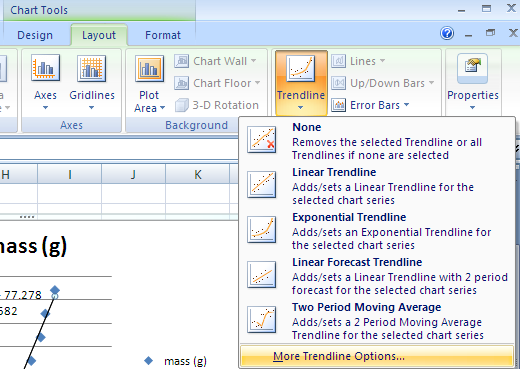The height and width of the screenshot is (369, 520).
Task: Open the Gridlines options button
Action: pos(92,82)
